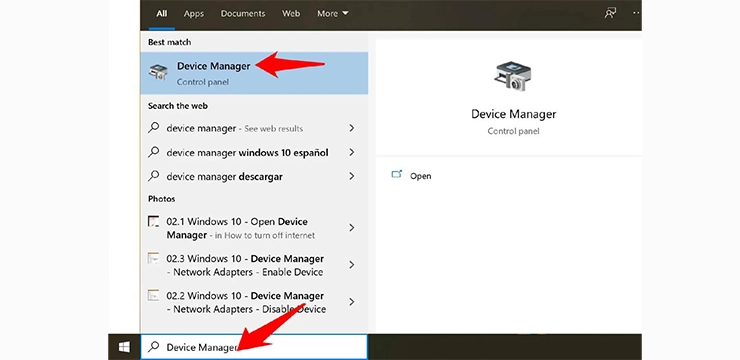Click thumbnail of '02.3 Windows 10' photo

(153, 258)
